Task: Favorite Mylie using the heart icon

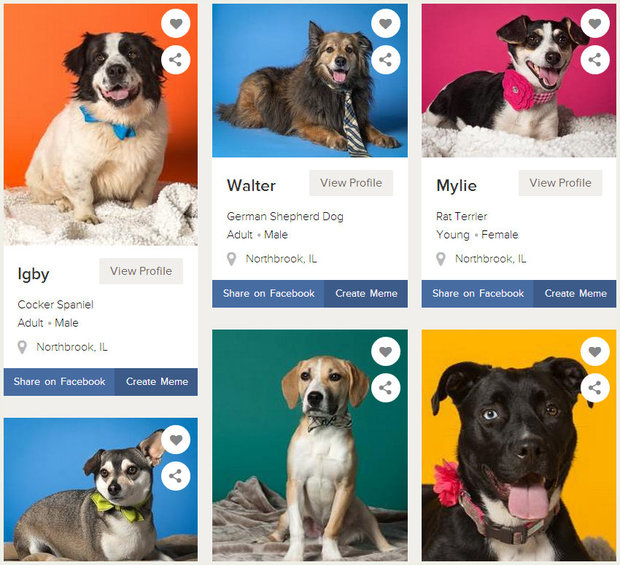Action: (595, 23)
